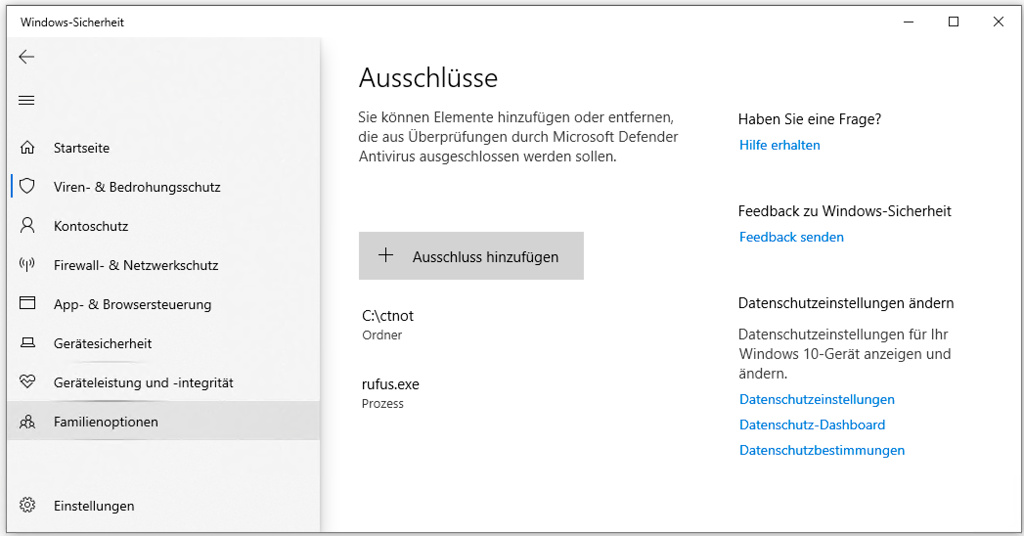Expand the rufus.exe process exclusion
Screen dimensions: 1024x536
[x=470, y=393]
